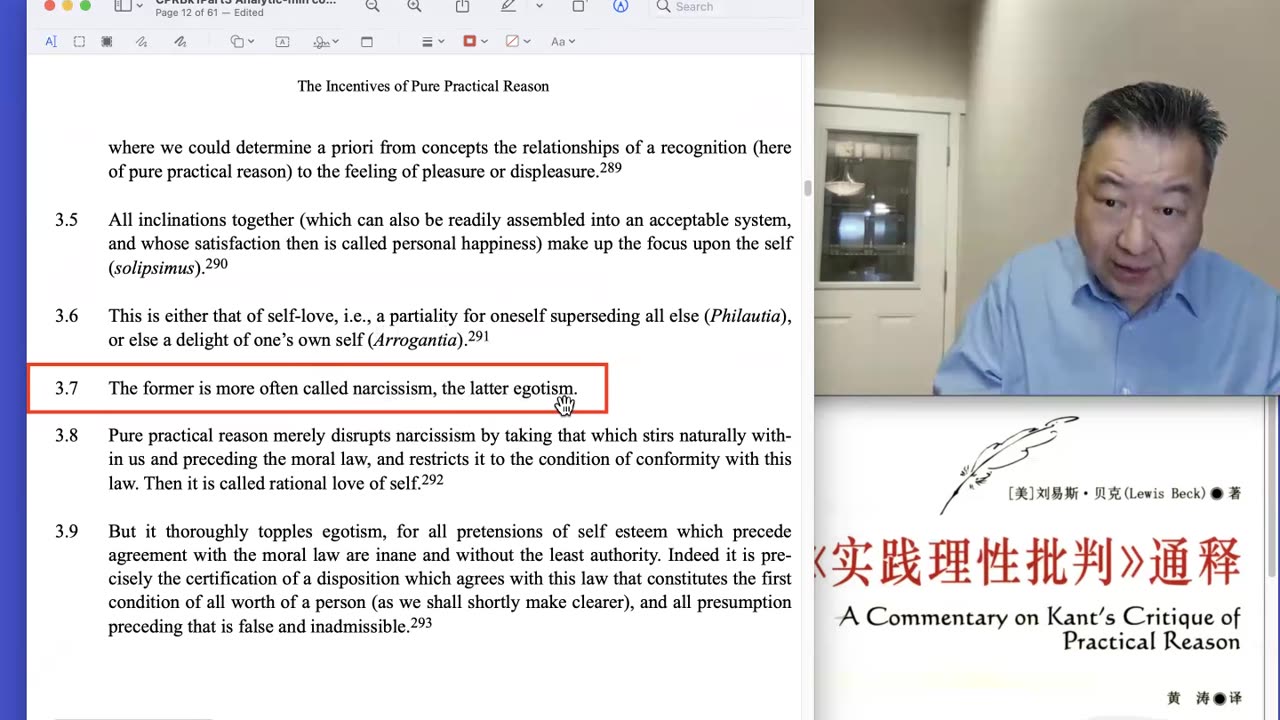Insert a Text box annotation

click(282, 41)
